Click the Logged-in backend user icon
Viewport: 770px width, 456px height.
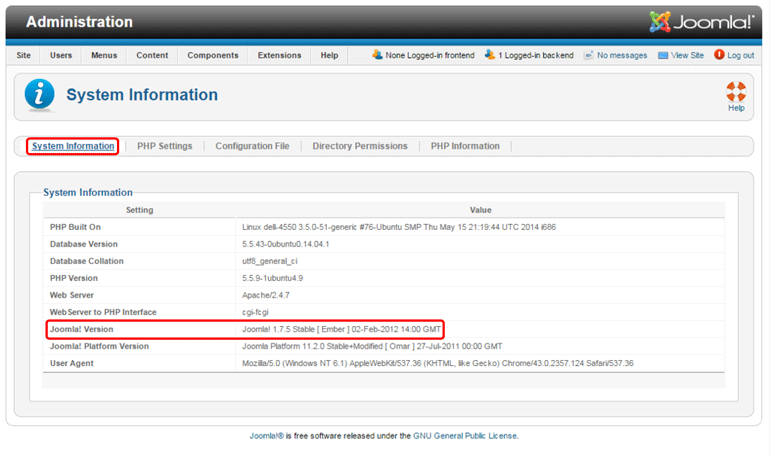(x=489, y=56)
